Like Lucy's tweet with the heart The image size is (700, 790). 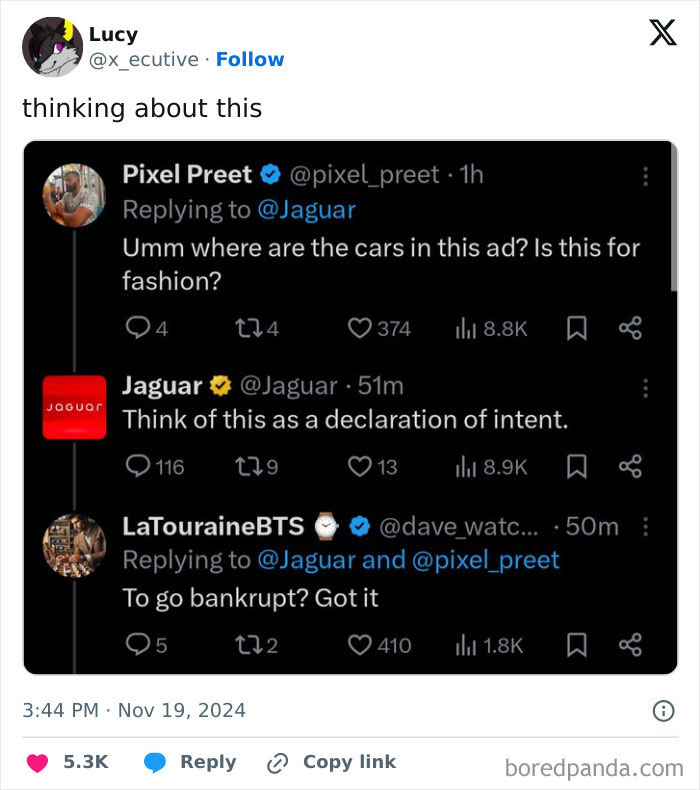click(38, 762)
